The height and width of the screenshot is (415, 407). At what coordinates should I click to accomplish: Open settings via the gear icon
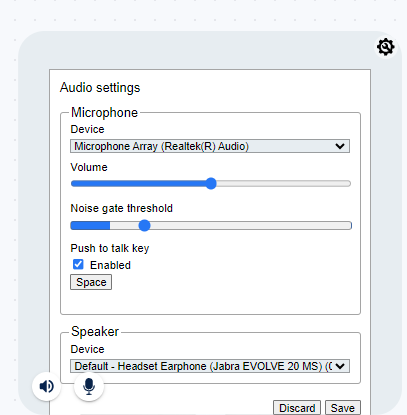pos(386,47)
